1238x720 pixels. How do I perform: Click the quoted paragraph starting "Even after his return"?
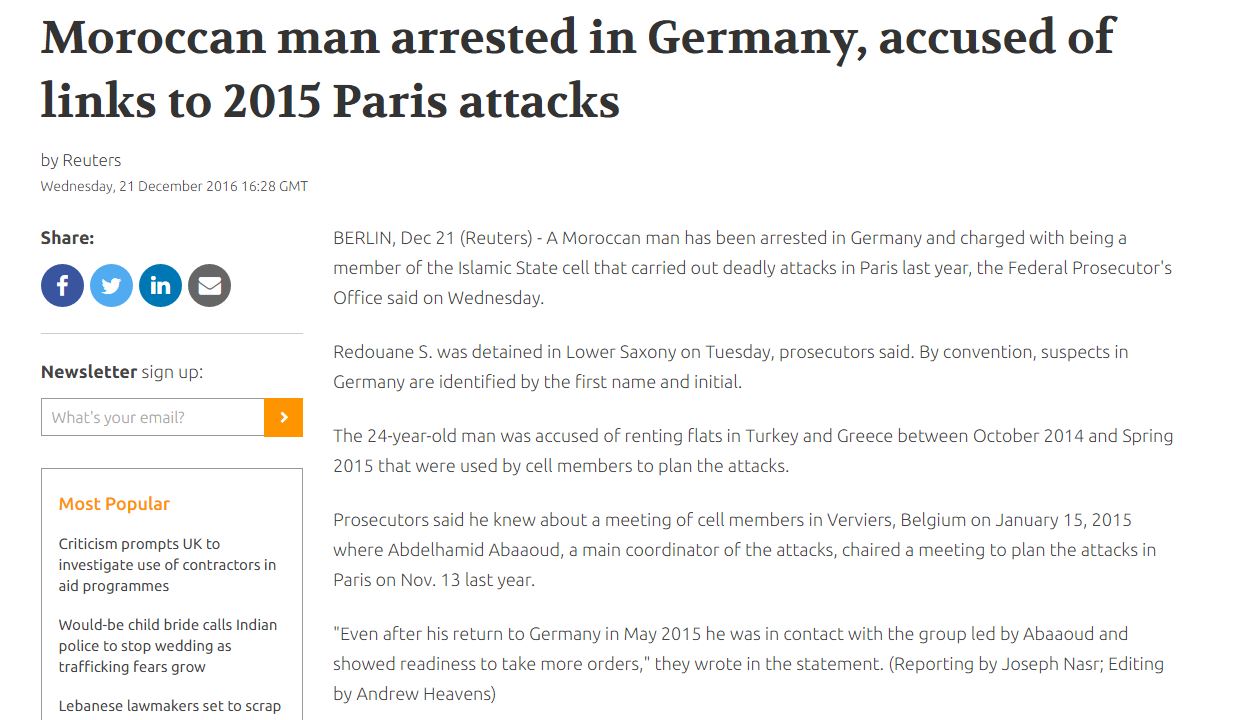pyautogui.click(x=748, y=663)
